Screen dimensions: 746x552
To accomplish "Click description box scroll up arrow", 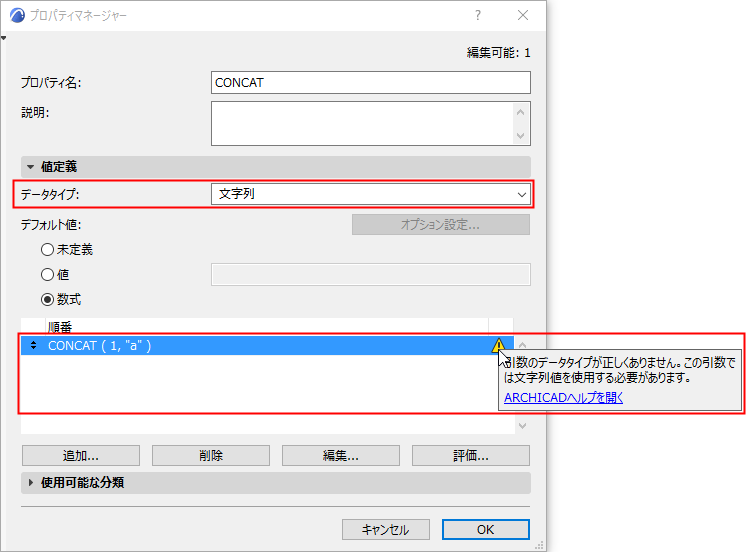I will pyautogui.click(x=520, y=112).
